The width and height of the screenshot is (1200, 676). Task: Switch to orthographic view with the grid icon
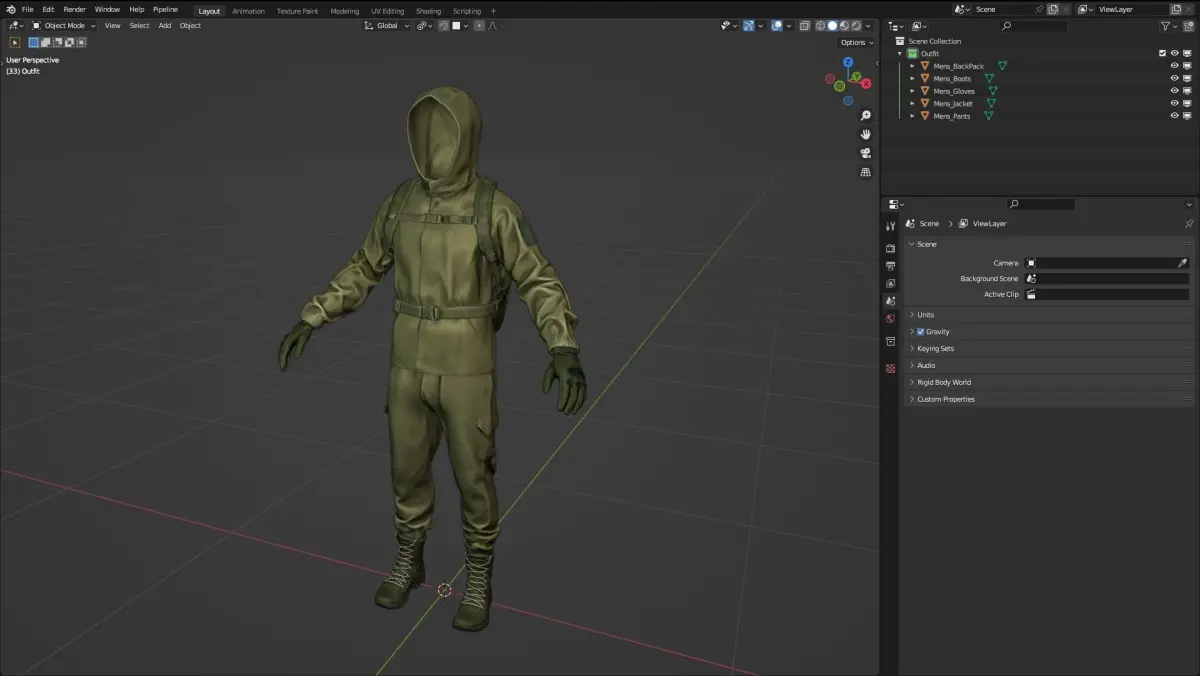click(x=865, y=172)
